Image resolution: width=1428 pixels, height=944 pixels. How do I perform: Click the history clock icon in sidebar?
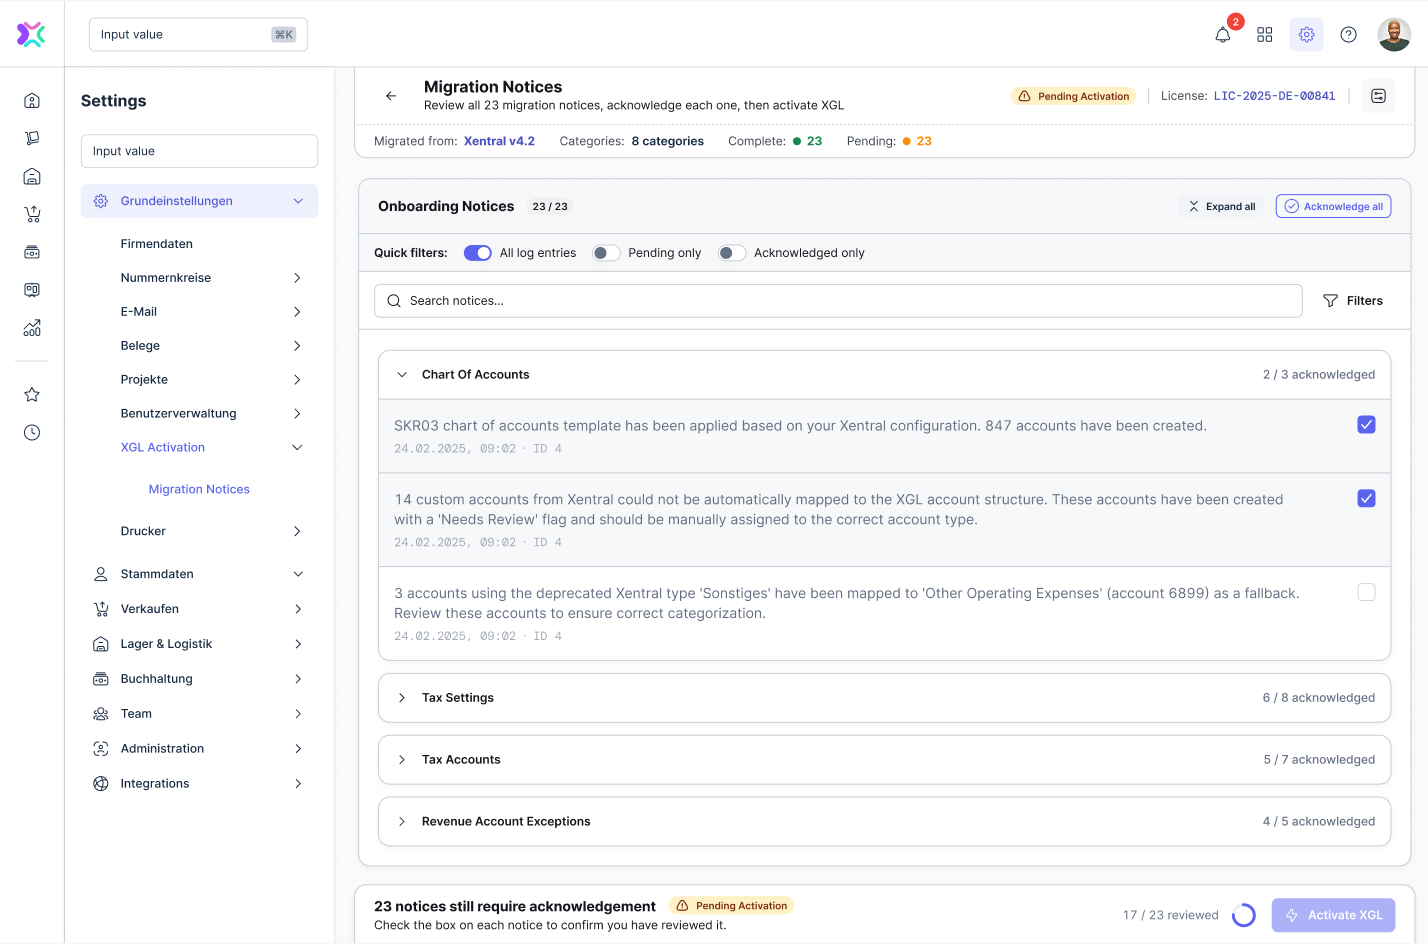(x=32, y=433)
